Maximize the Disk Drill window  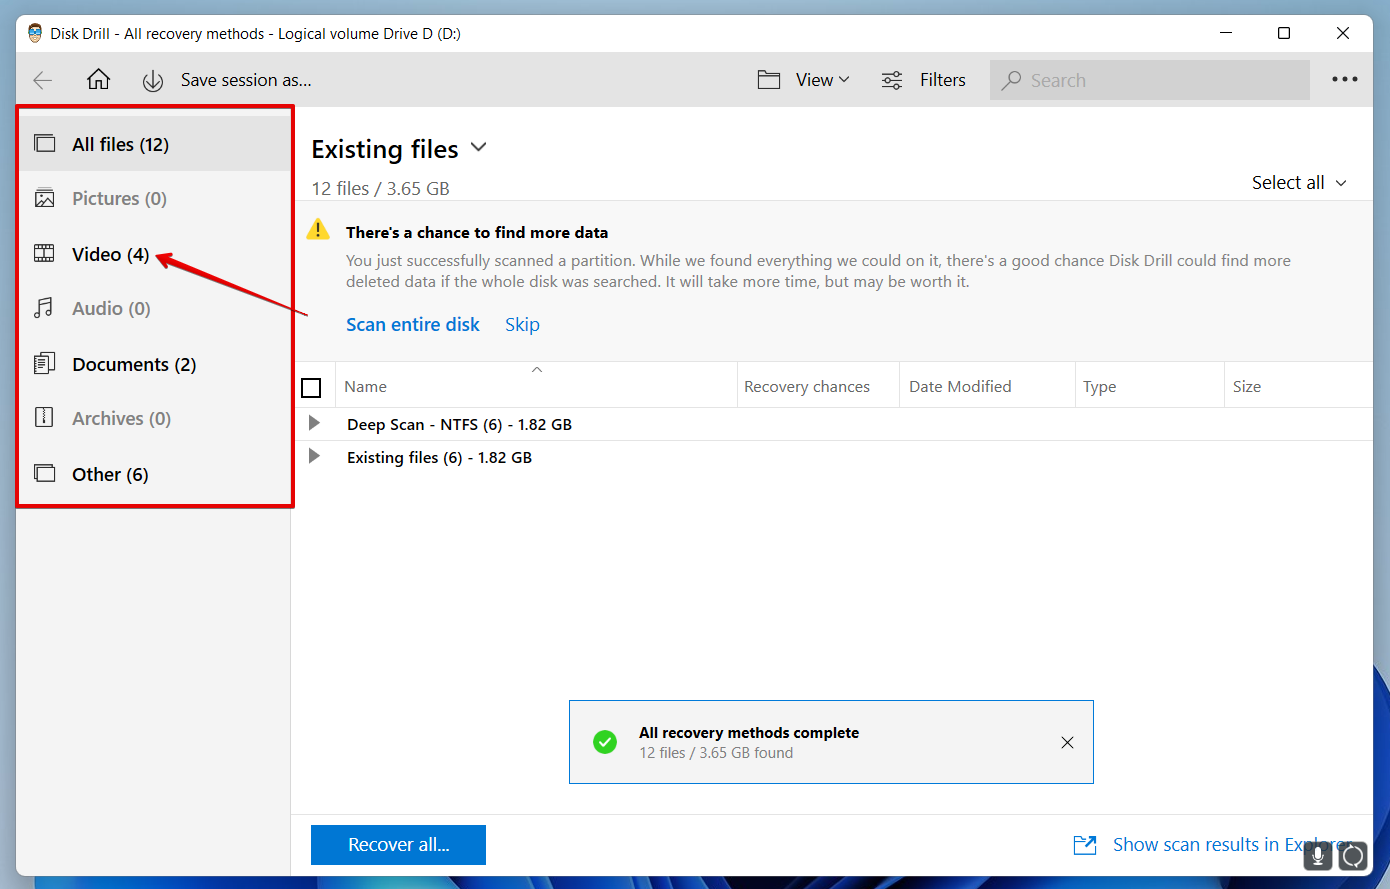click(1284, 33)
